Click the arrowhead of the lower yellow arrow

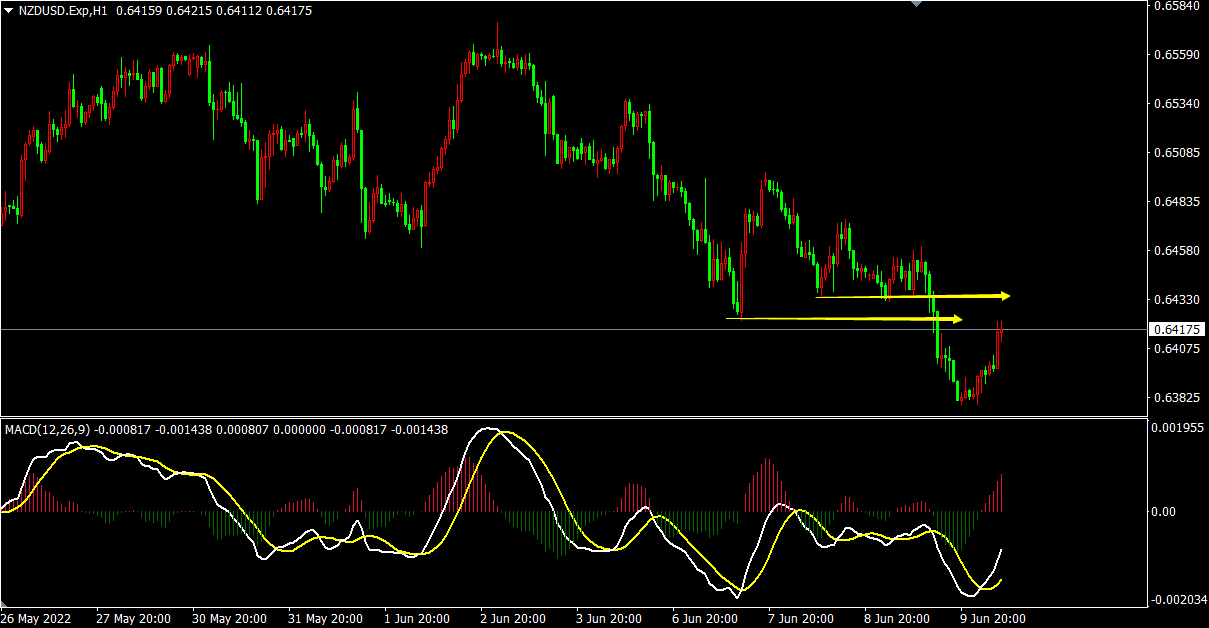(x=957, y=319)
